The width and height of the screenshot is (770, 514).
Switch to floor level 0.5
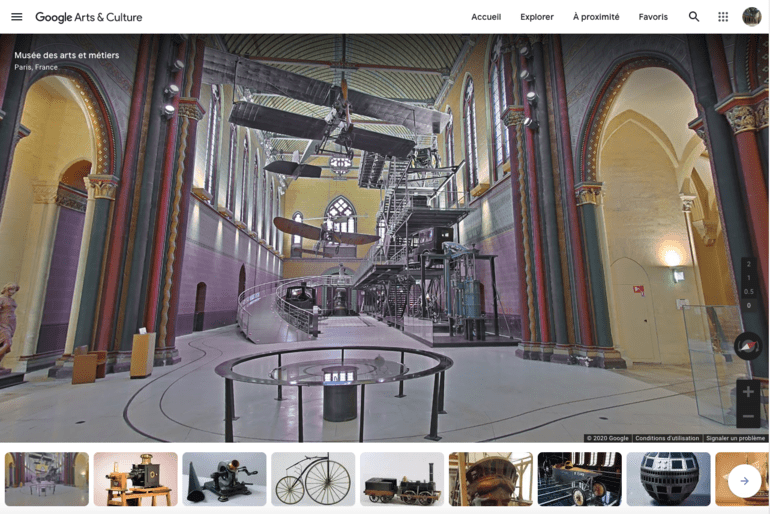pos(749,292)
